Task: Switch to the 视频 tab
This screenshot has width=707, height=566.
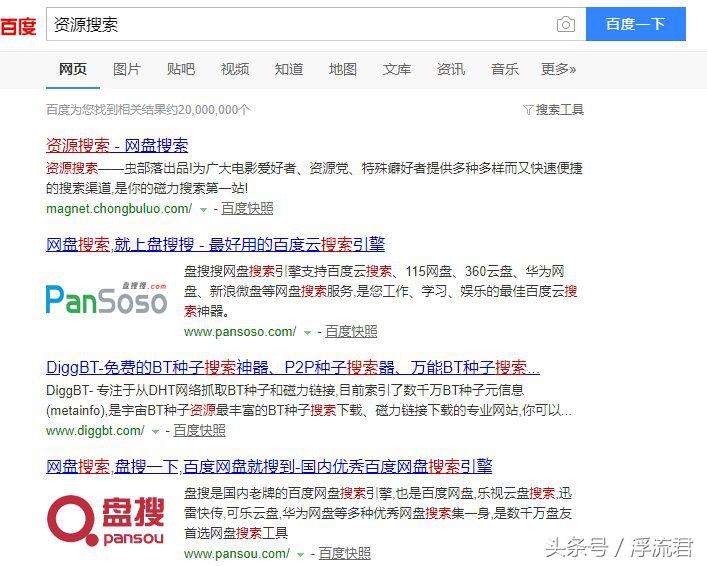Action: click(x=235, y=69)
